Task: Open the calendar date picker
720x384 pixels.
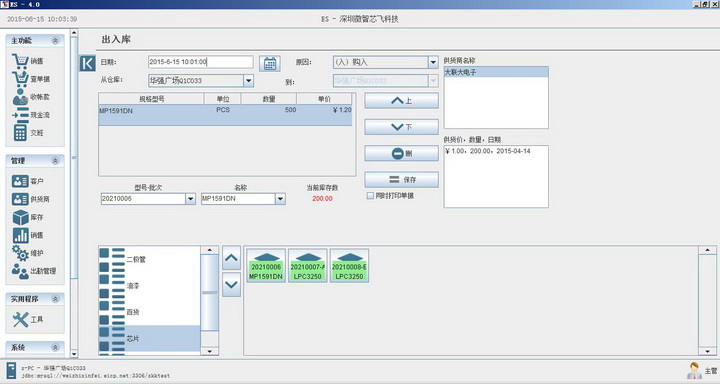Action: tap(270, 63)
